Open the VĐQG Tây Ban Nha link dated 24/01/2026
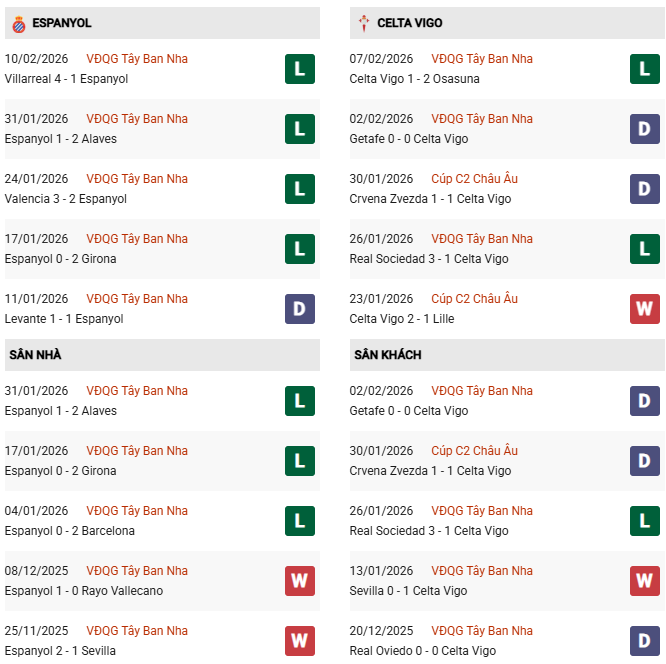 coord(137,179)
